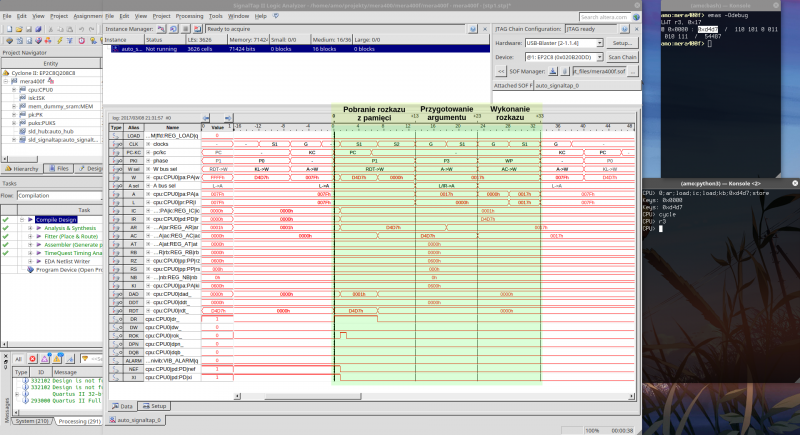Expand the cpu:CPU0 hierarchy node

coord(15,90)
